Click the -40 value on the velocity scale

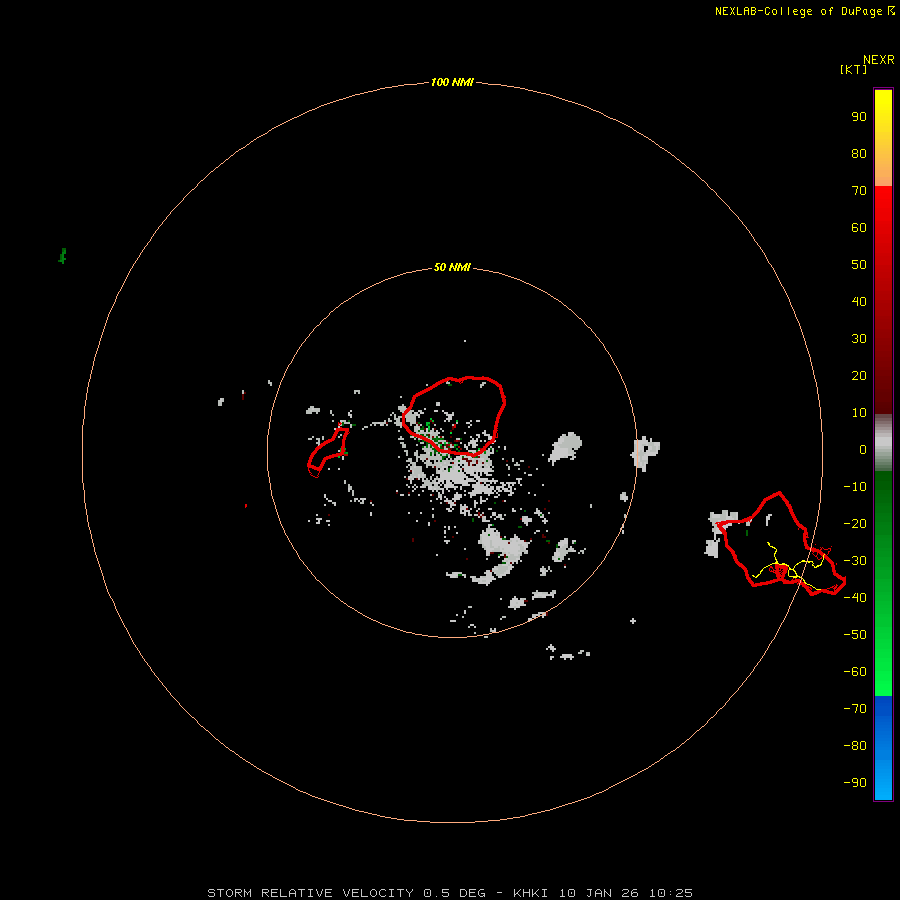coord(855,598)
